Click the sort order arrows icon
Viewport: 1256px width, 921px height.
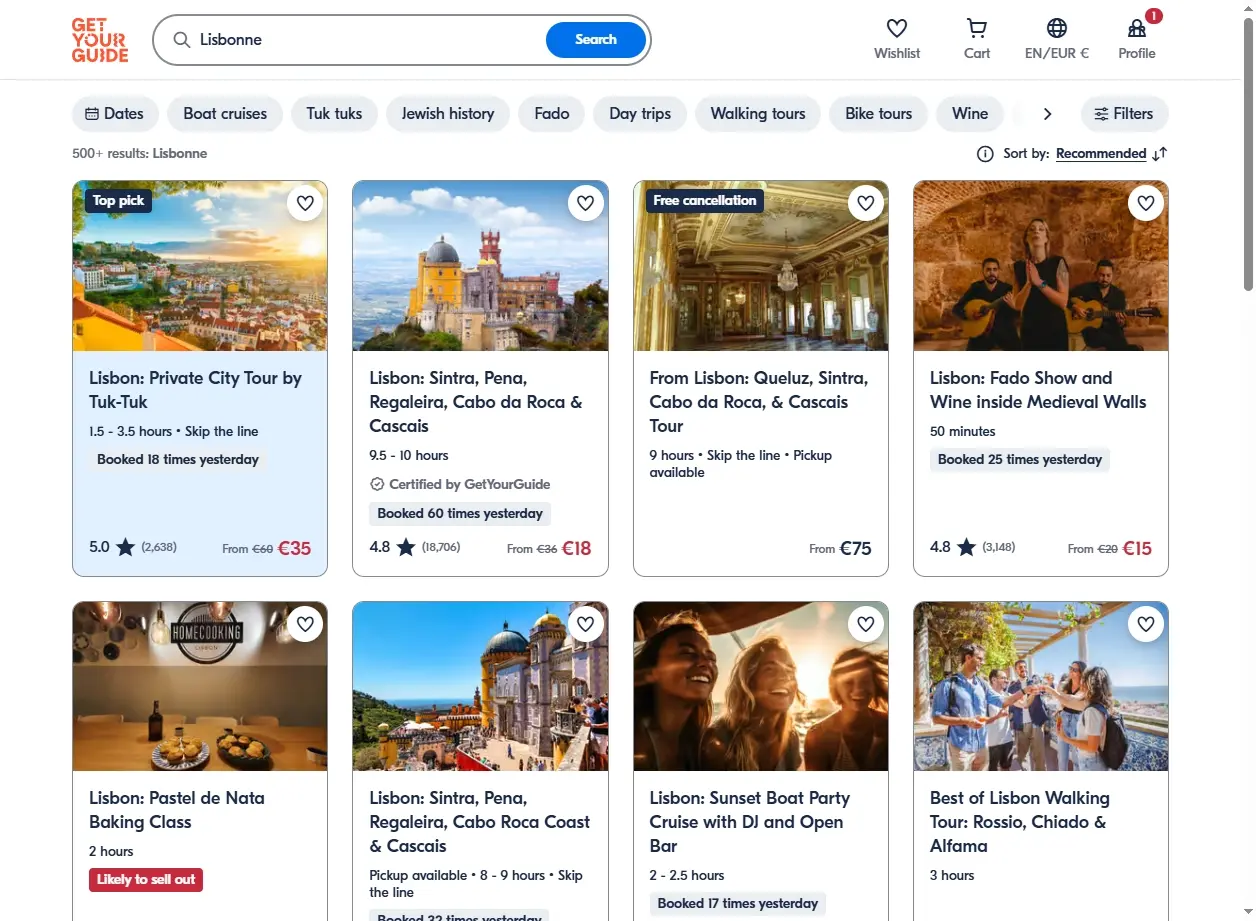(x=1160, y=154)
